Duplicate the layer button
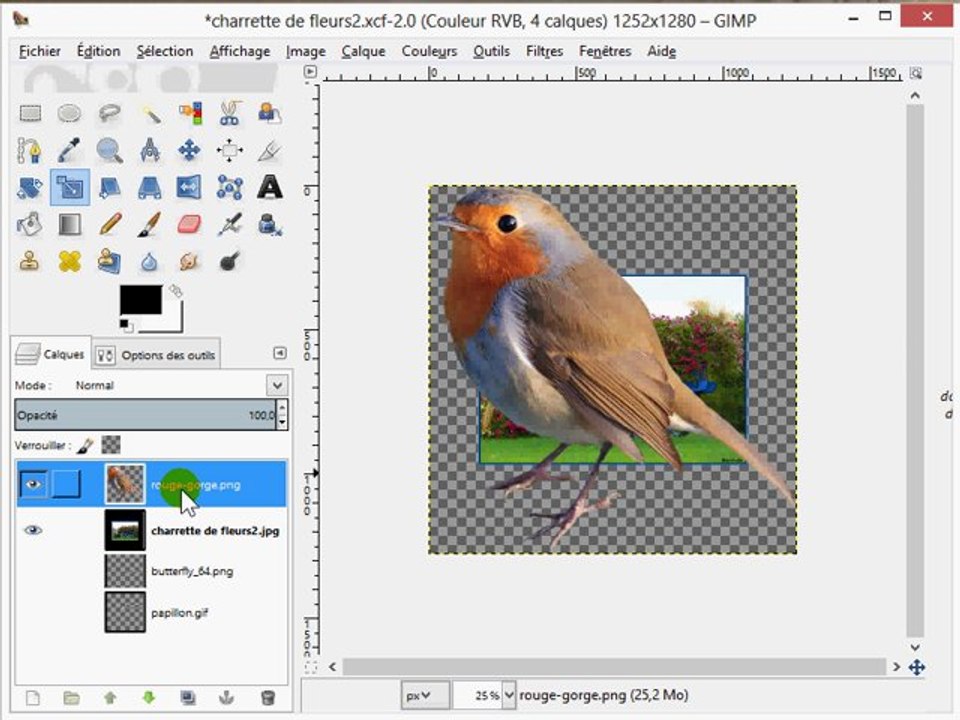The image size is (960, 720). tap(188, 698)
